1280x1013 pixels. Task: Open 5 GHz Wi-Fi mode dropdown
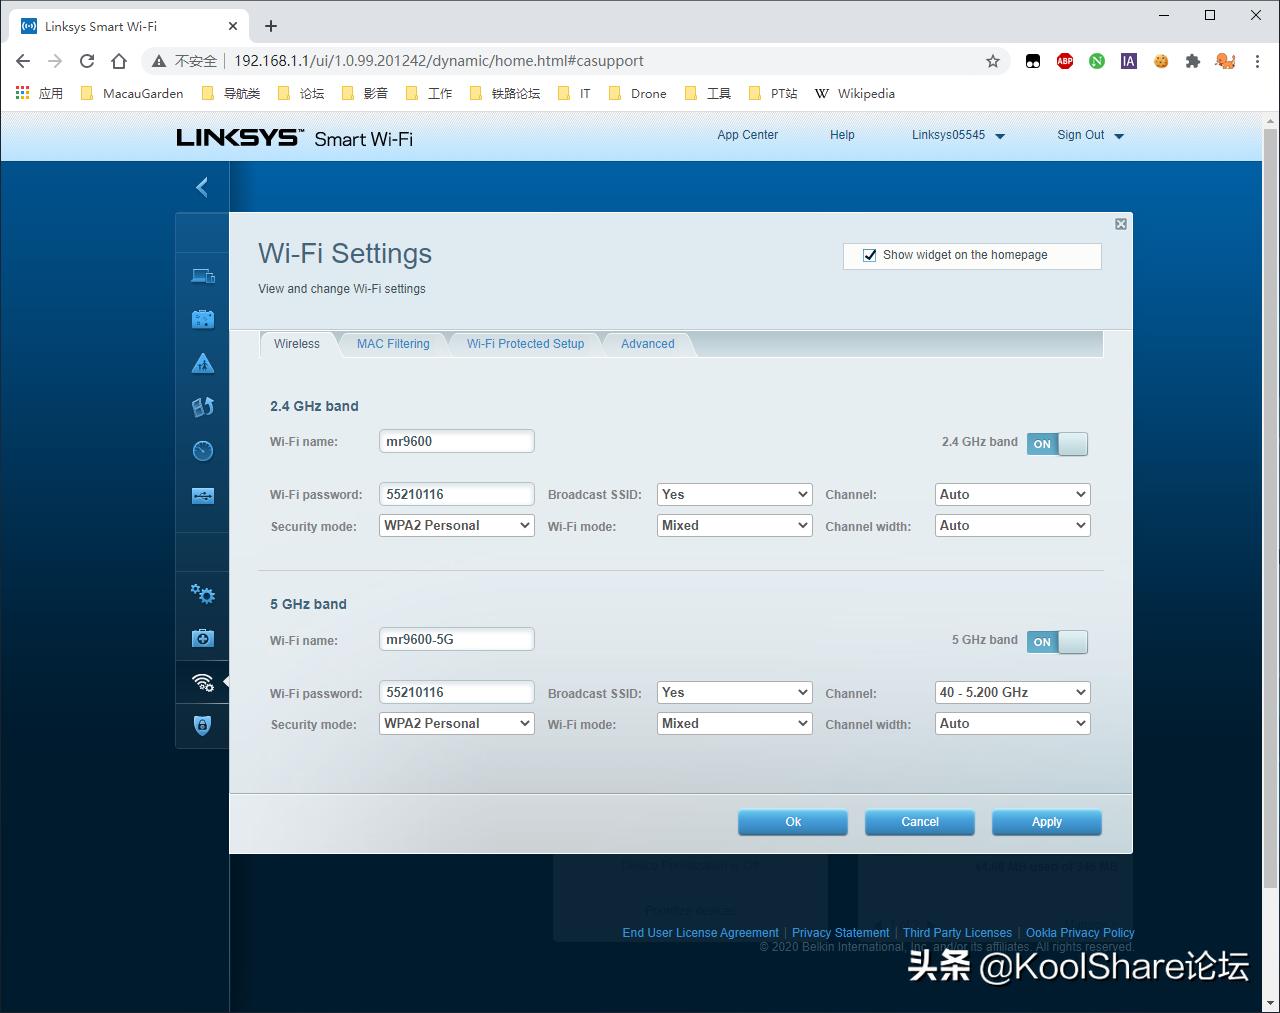(734, 724)
